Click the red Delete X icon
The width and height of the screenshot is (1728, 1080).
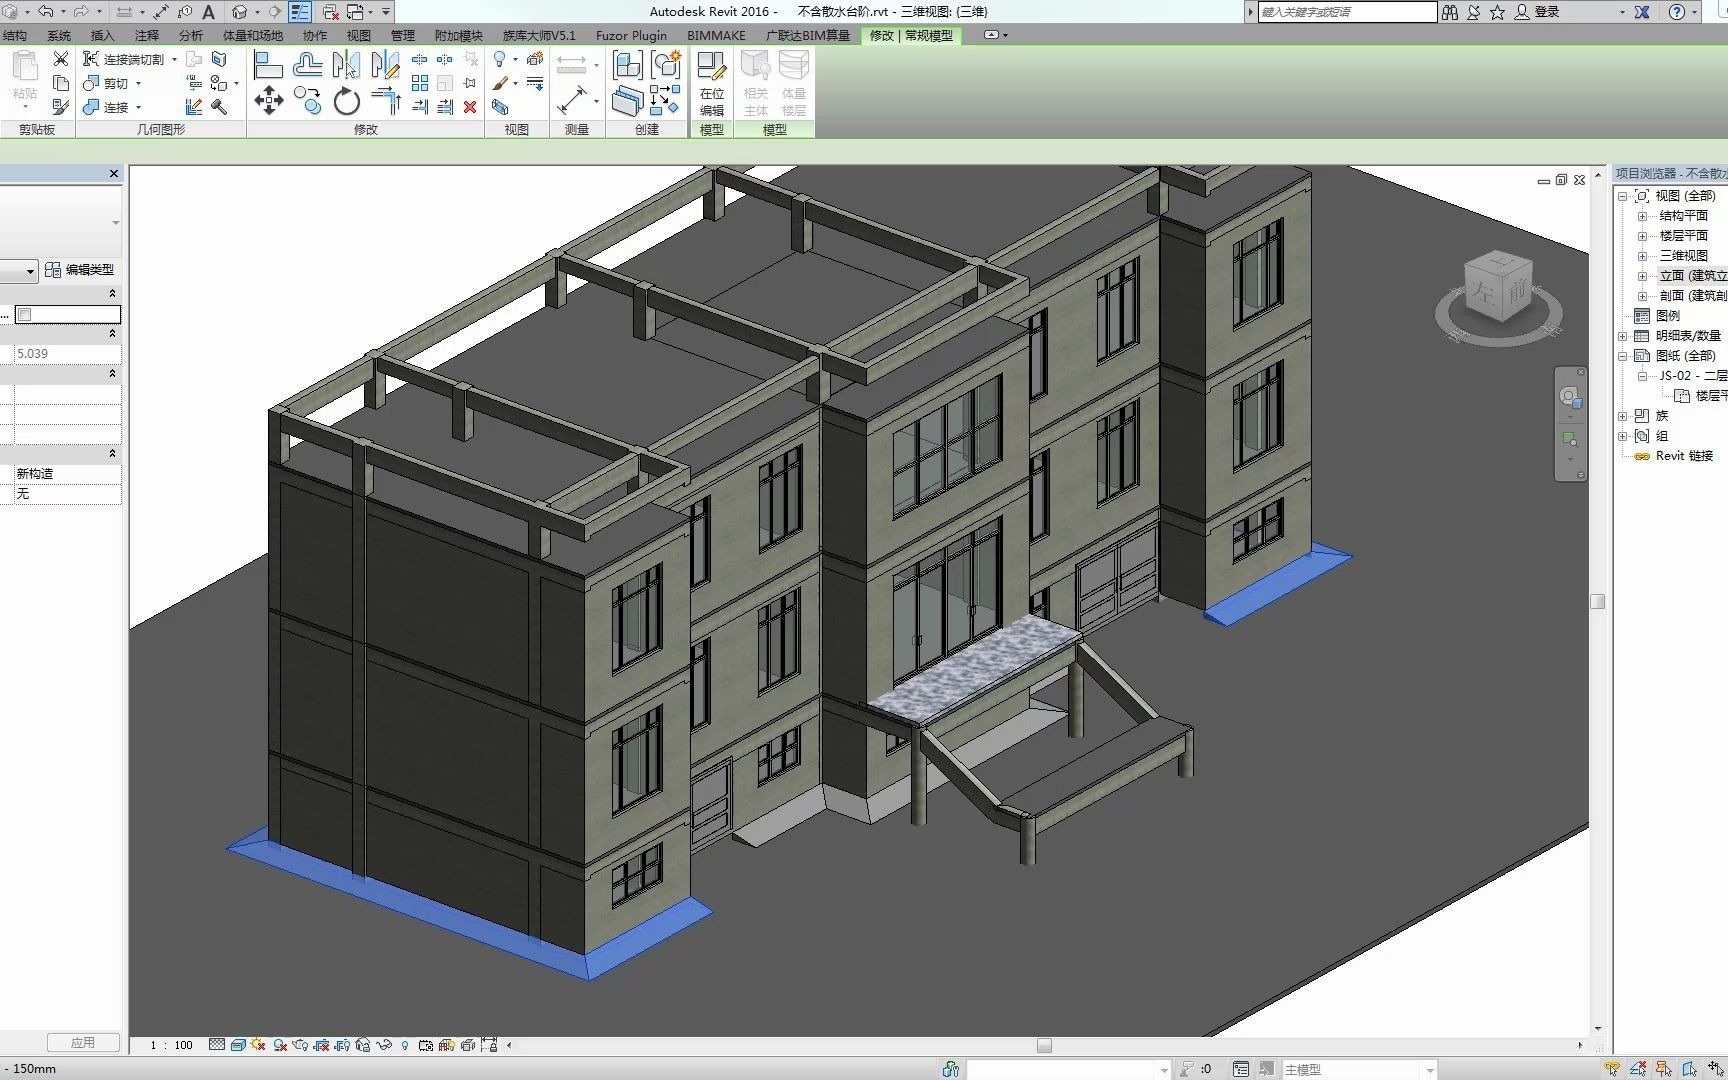[470, 107]
